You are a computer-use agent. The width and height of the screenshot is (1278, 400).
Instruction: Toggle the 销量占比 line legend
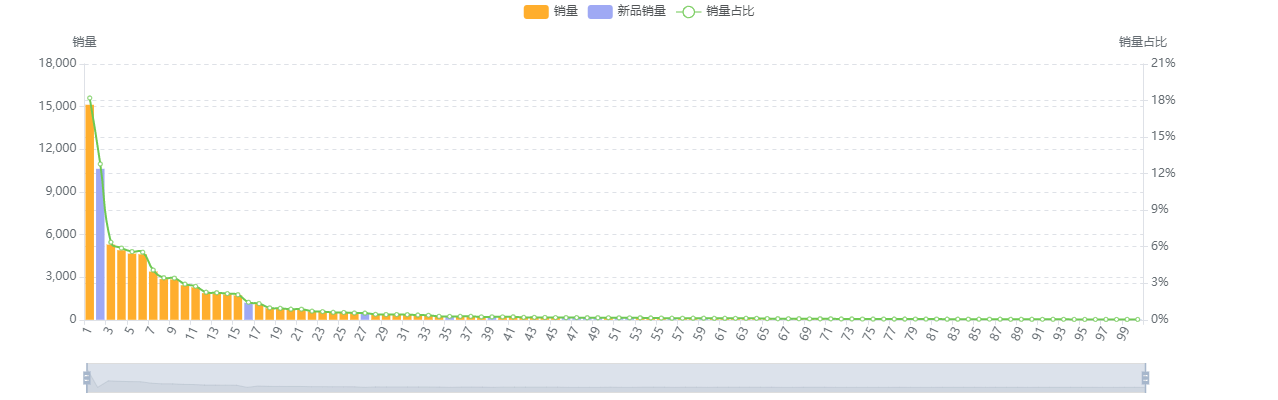point(715,11)
